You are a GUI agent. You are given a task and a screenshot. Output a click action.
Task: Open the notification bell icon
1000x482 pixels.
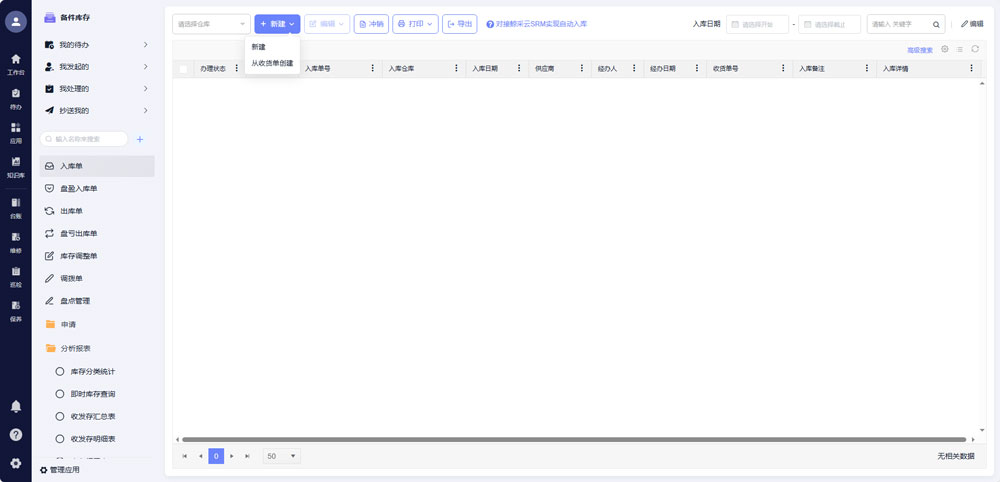click(x=16, y=406)
